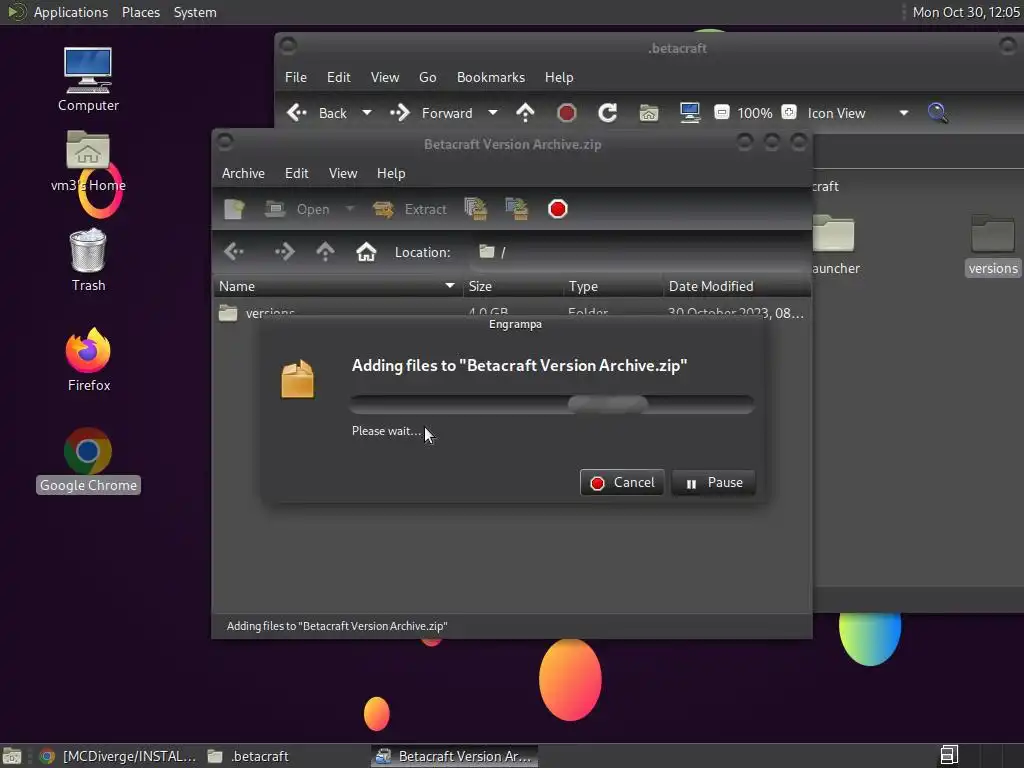Screen dimensions: 1024x768
Task: Click the Add folder icon in Engrampa
Action: click(x=517, y=209)
